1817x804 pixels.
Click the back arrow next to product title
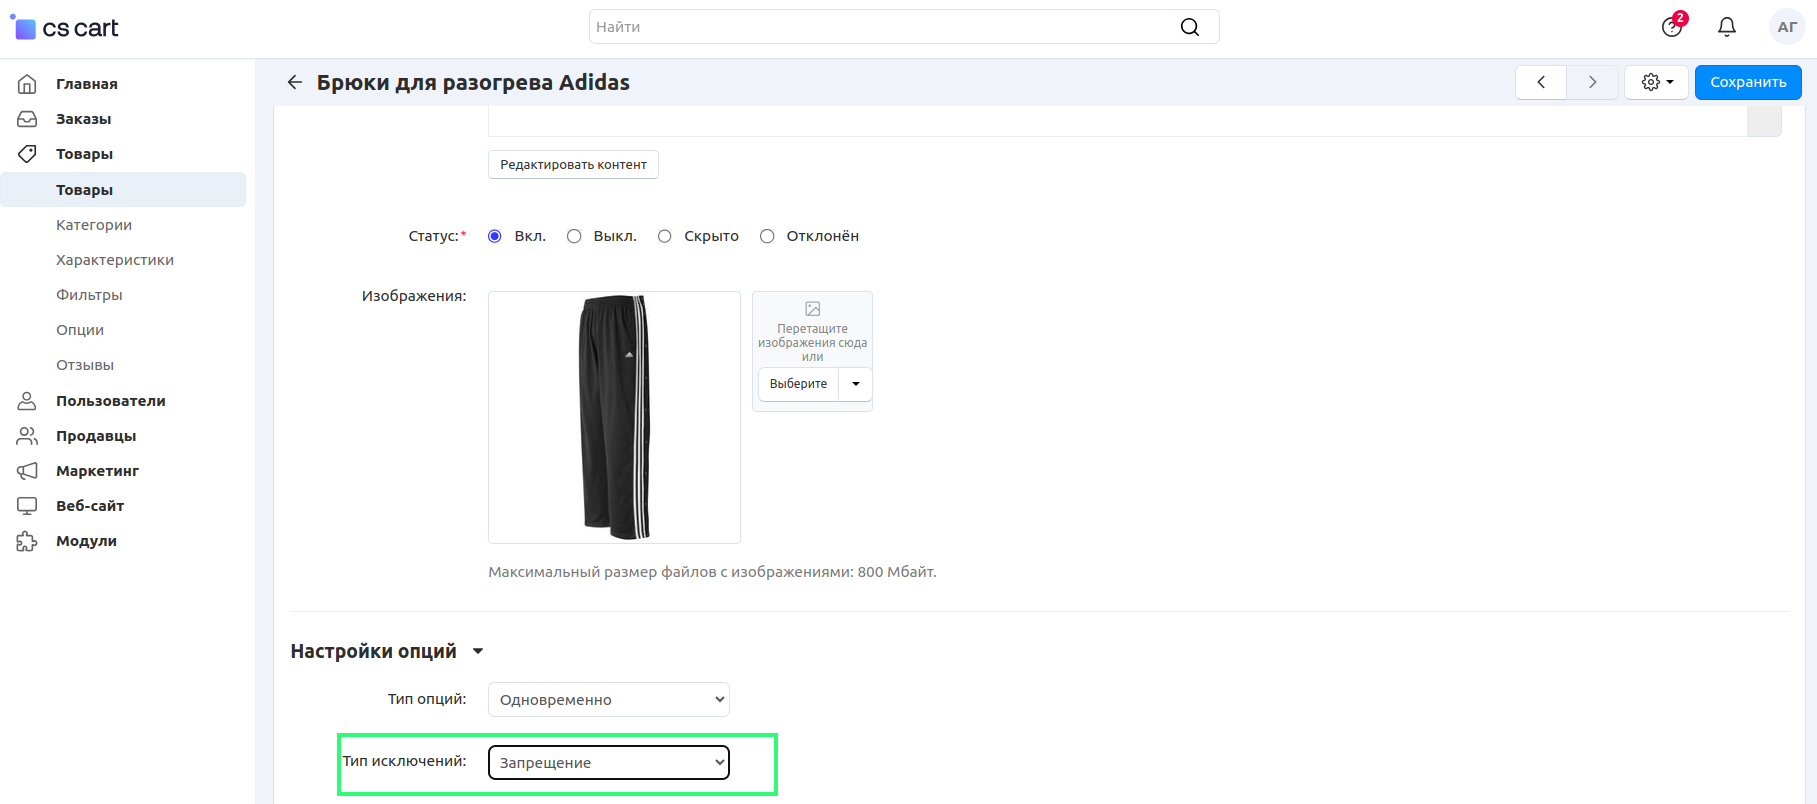coord(295,82)
